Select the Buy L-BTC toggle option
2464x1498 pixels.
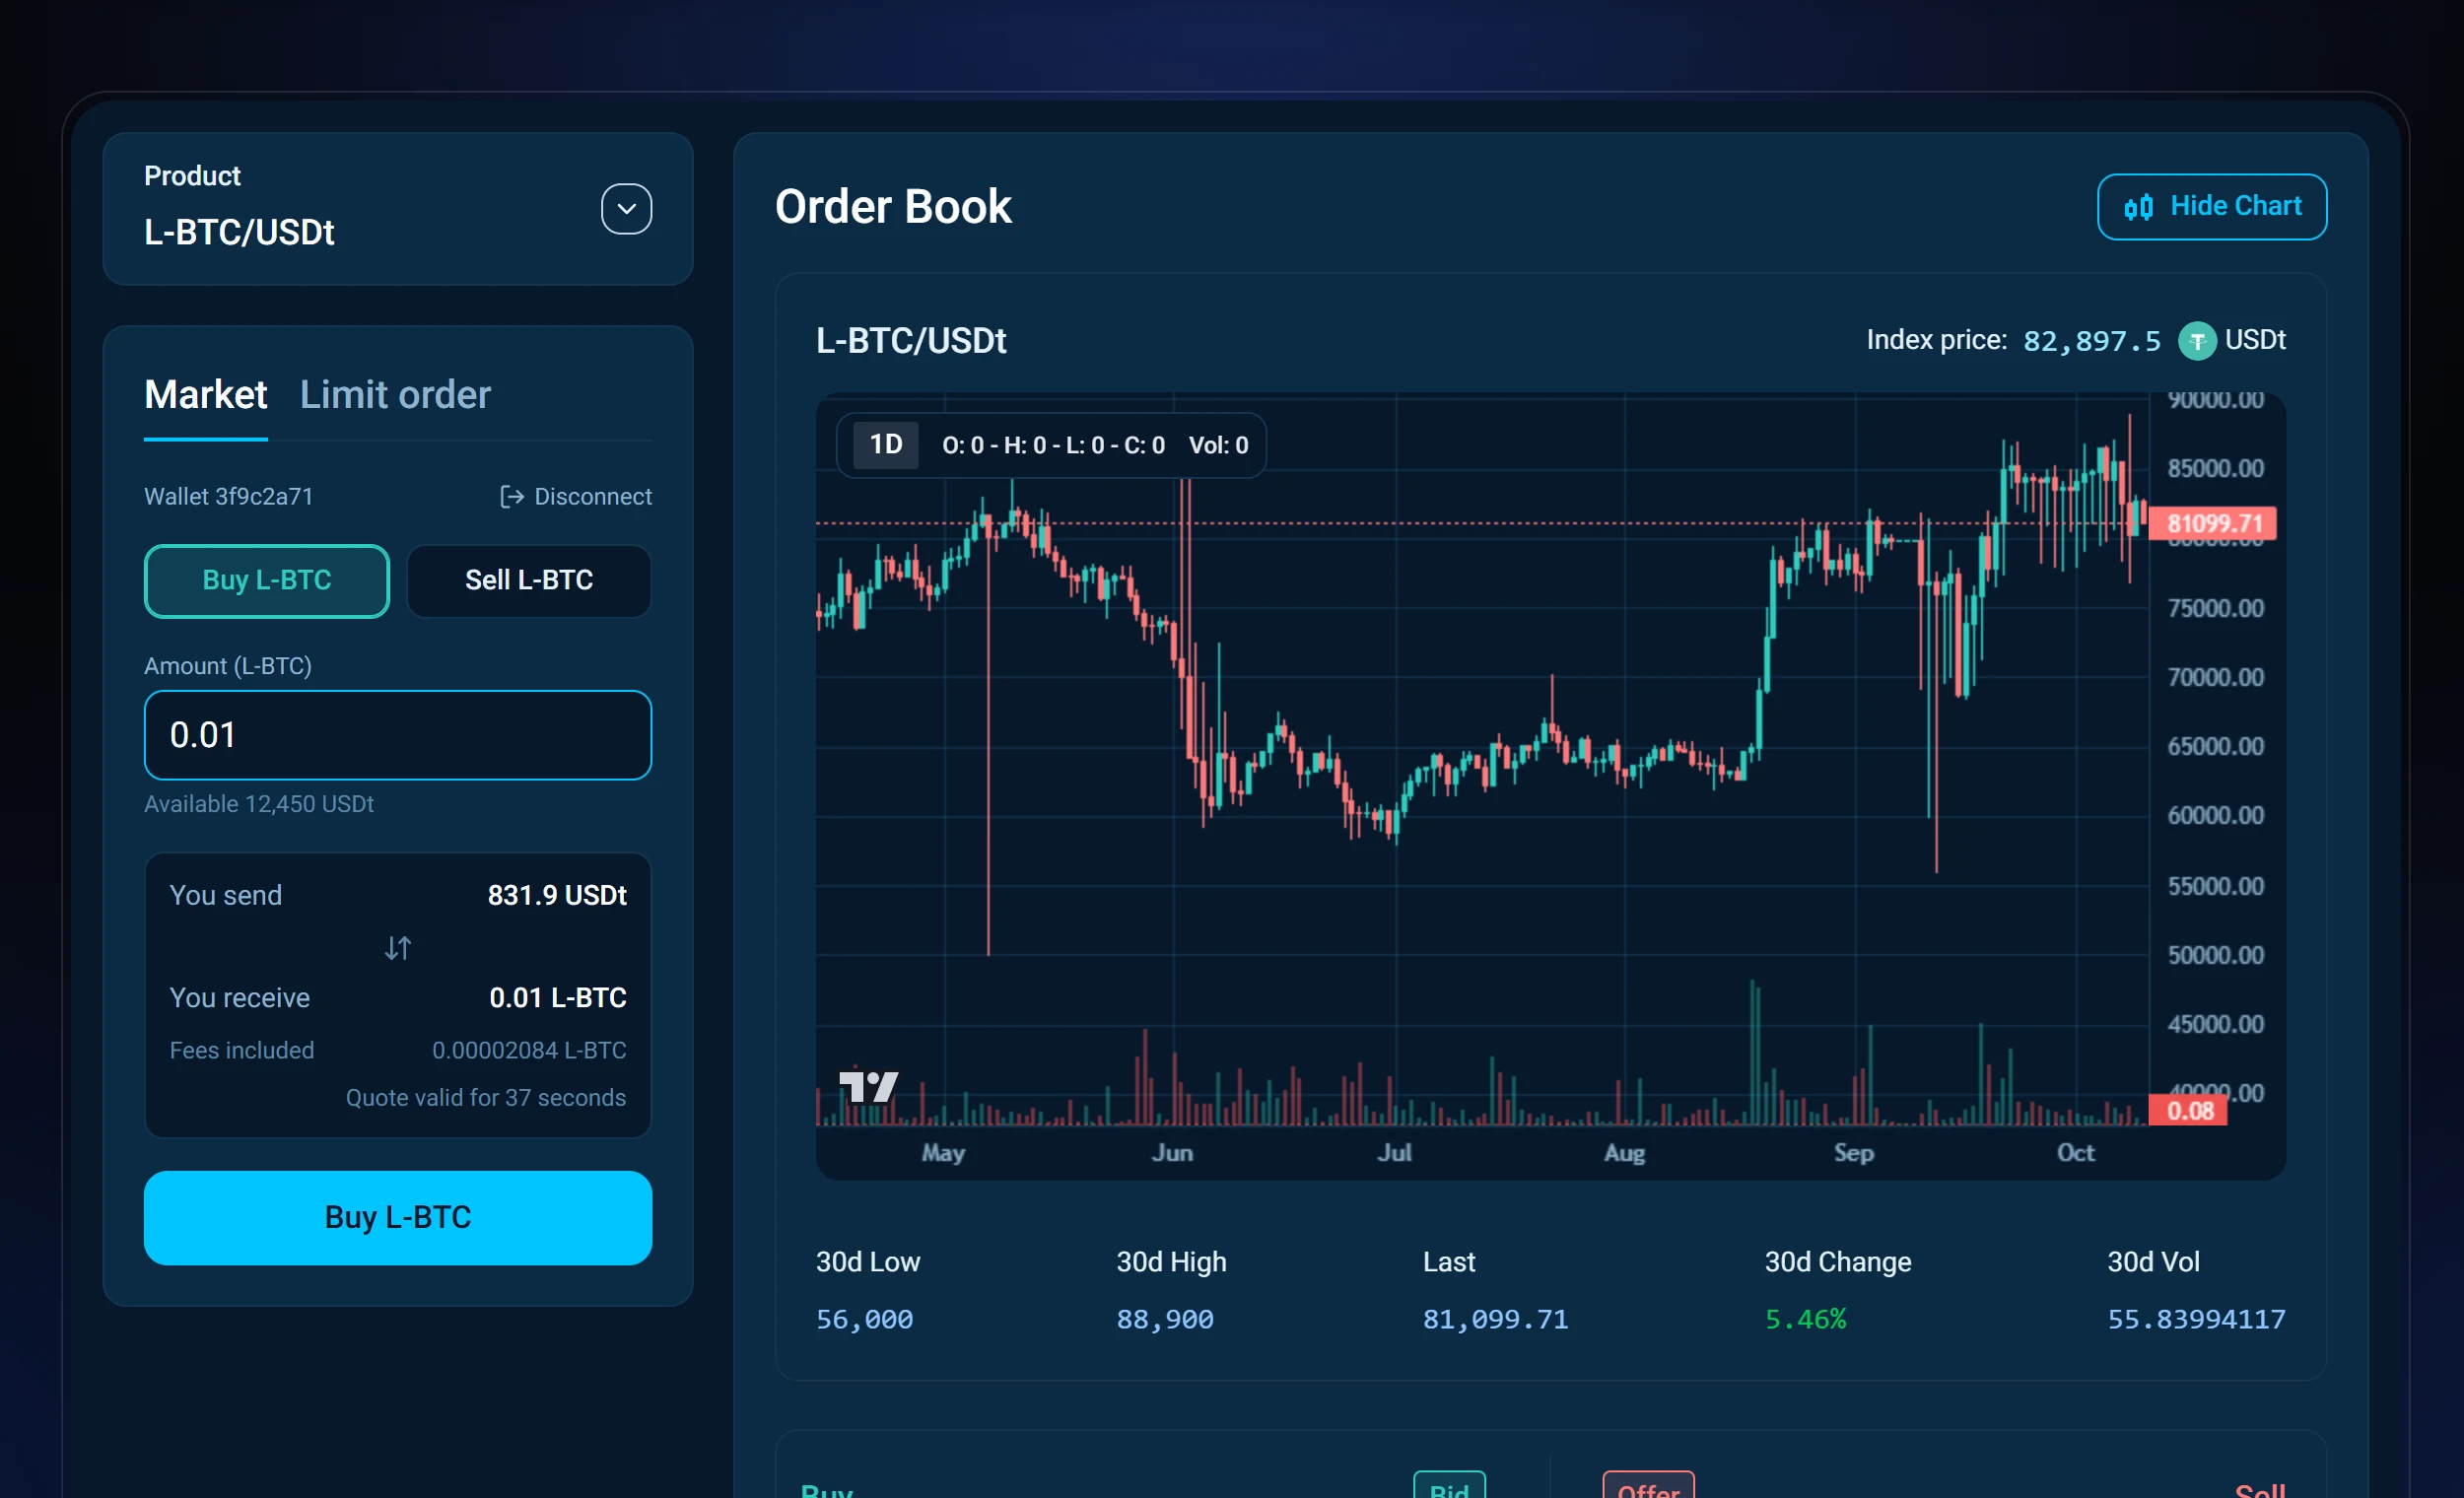267,580
